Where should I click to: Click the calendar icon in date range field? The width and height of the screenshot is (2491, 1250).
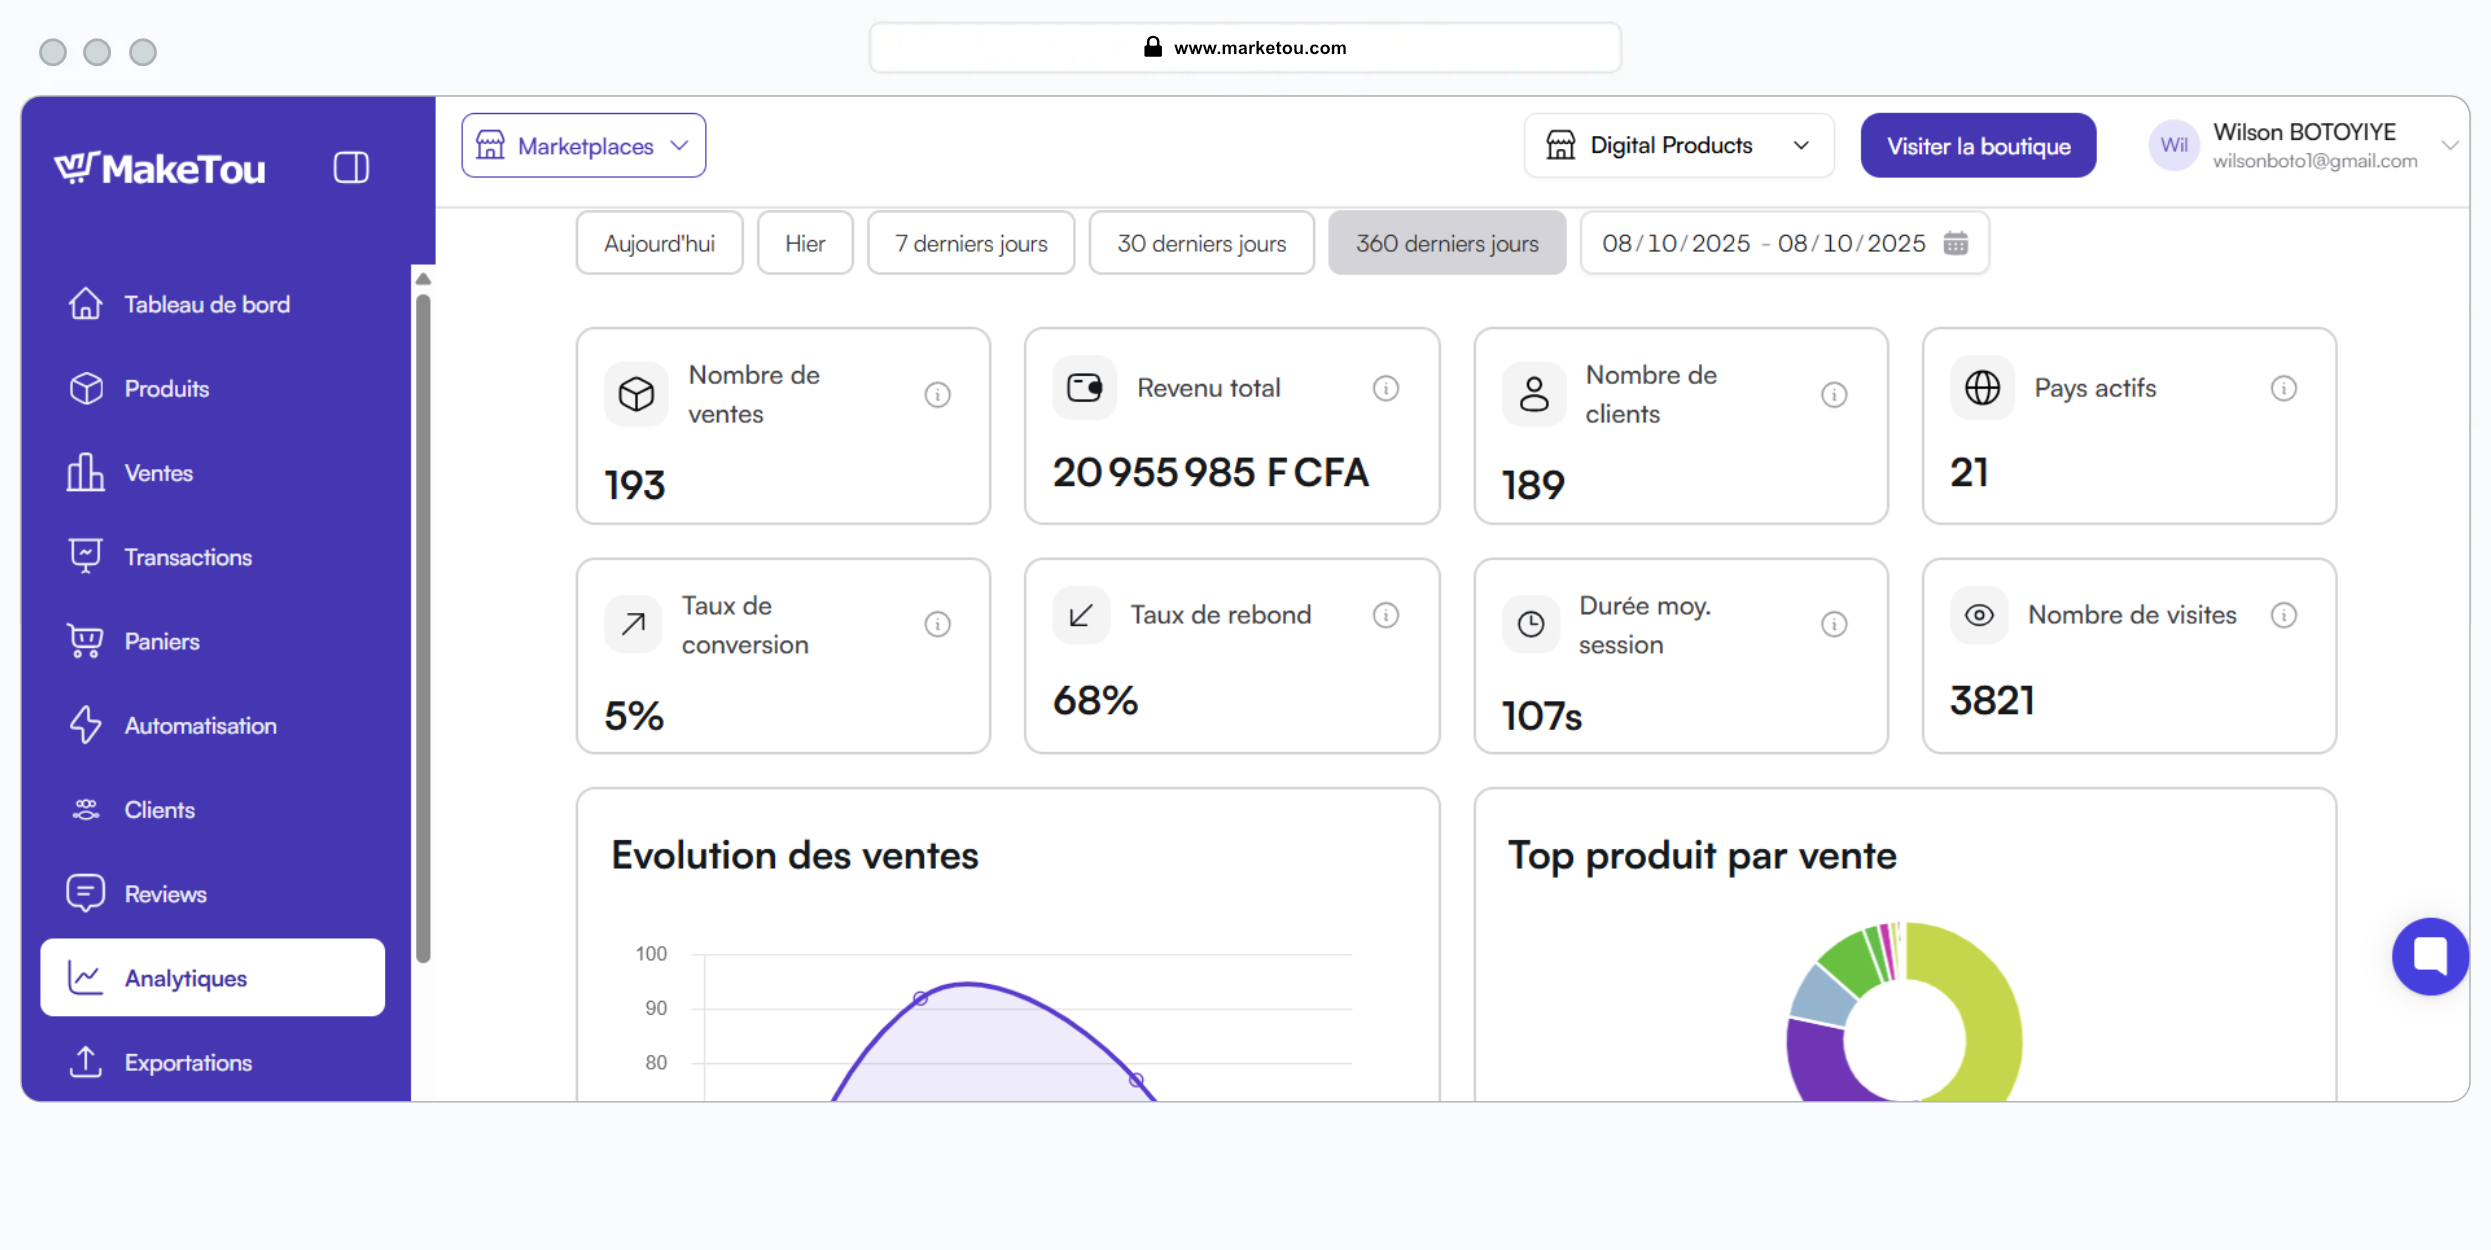click(1955, 243)
